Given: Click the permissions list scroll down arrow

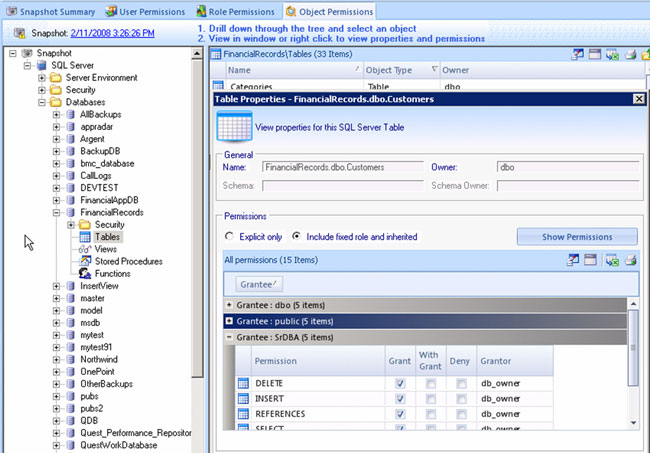Looking at the screenshot, I should pos(633,423).
